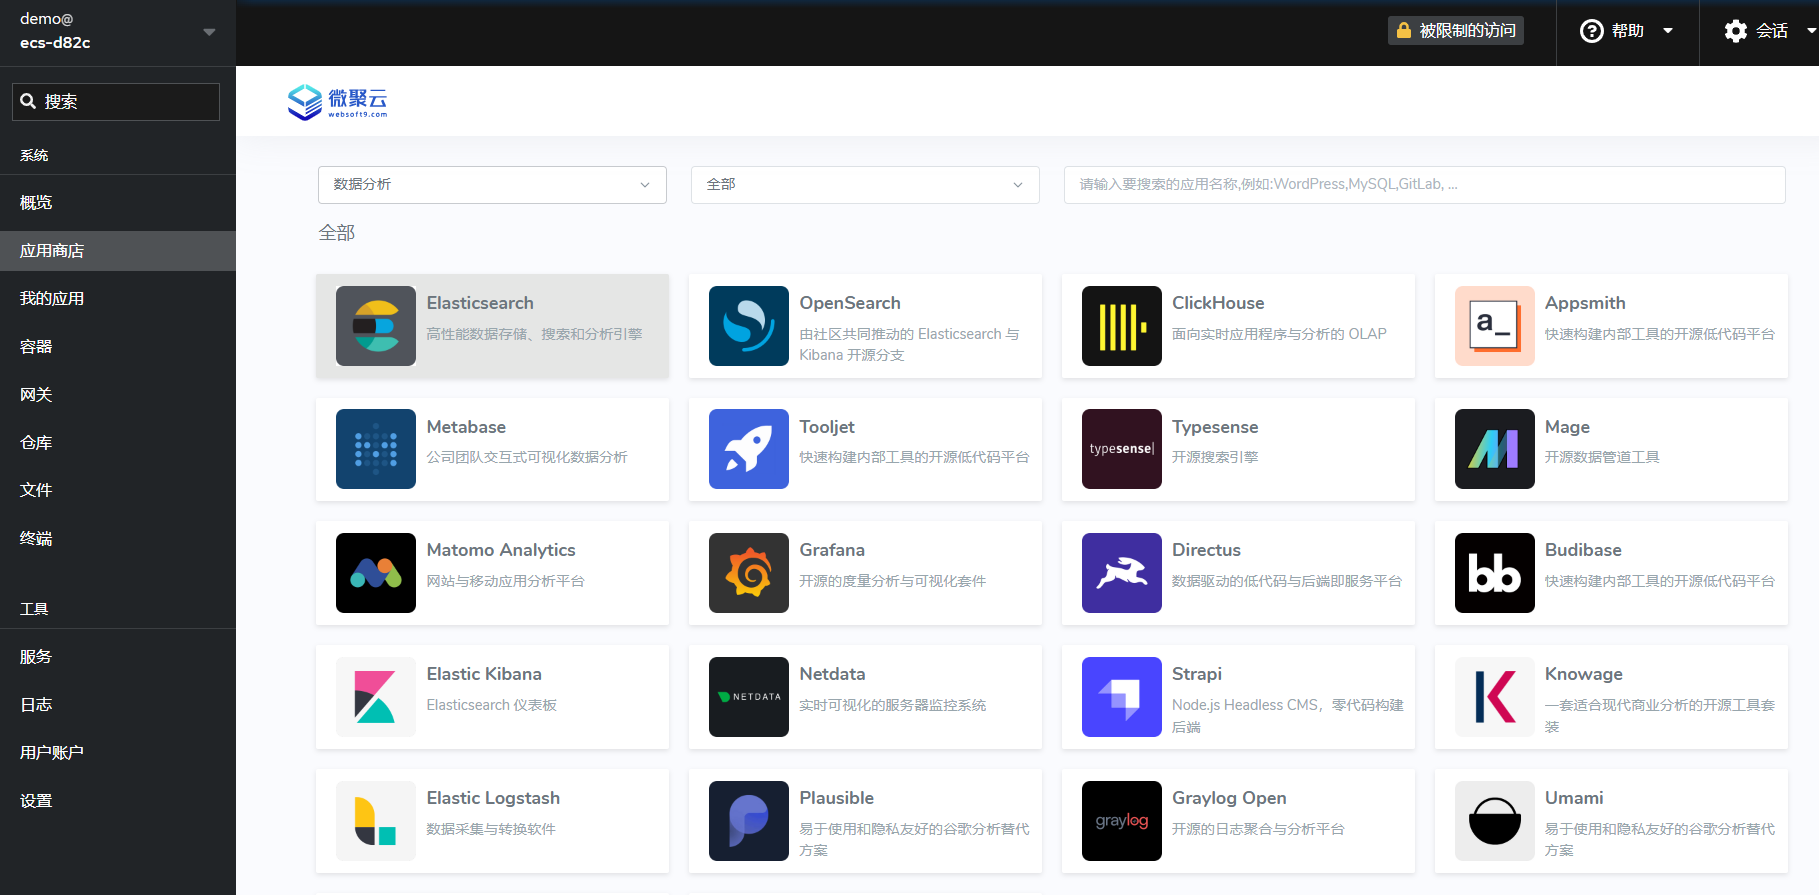The height and width of the screenshot is (895, 1819).
Task: Open the Grafana app title
Action: (832, 550)
